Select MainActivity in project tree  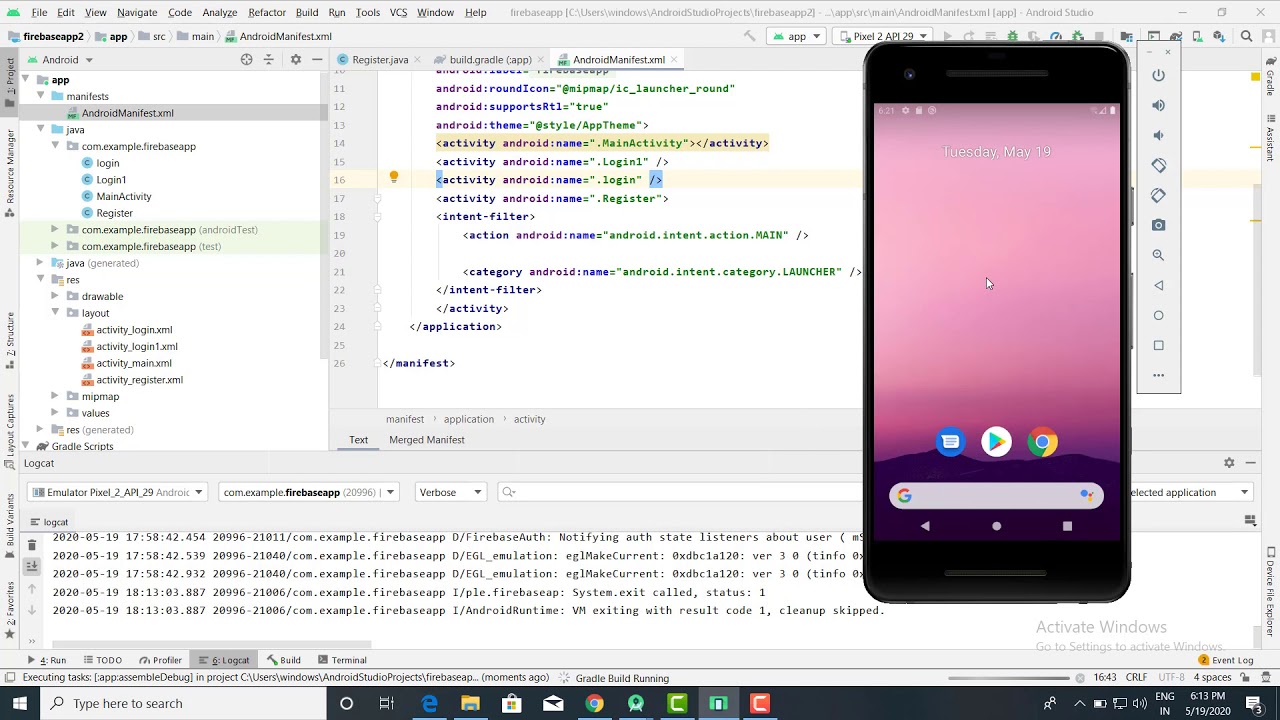(x=124, y=196)
